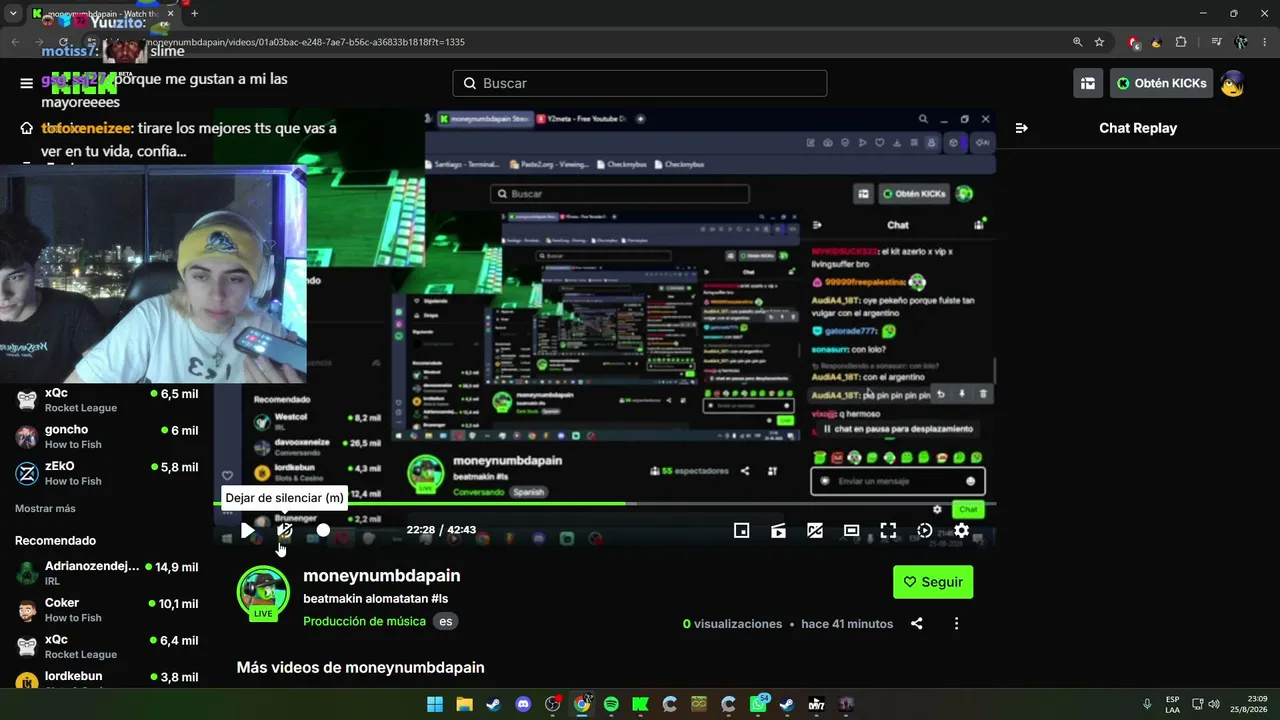Open the Chrome three-dot menu

(x=1265, y=42)
